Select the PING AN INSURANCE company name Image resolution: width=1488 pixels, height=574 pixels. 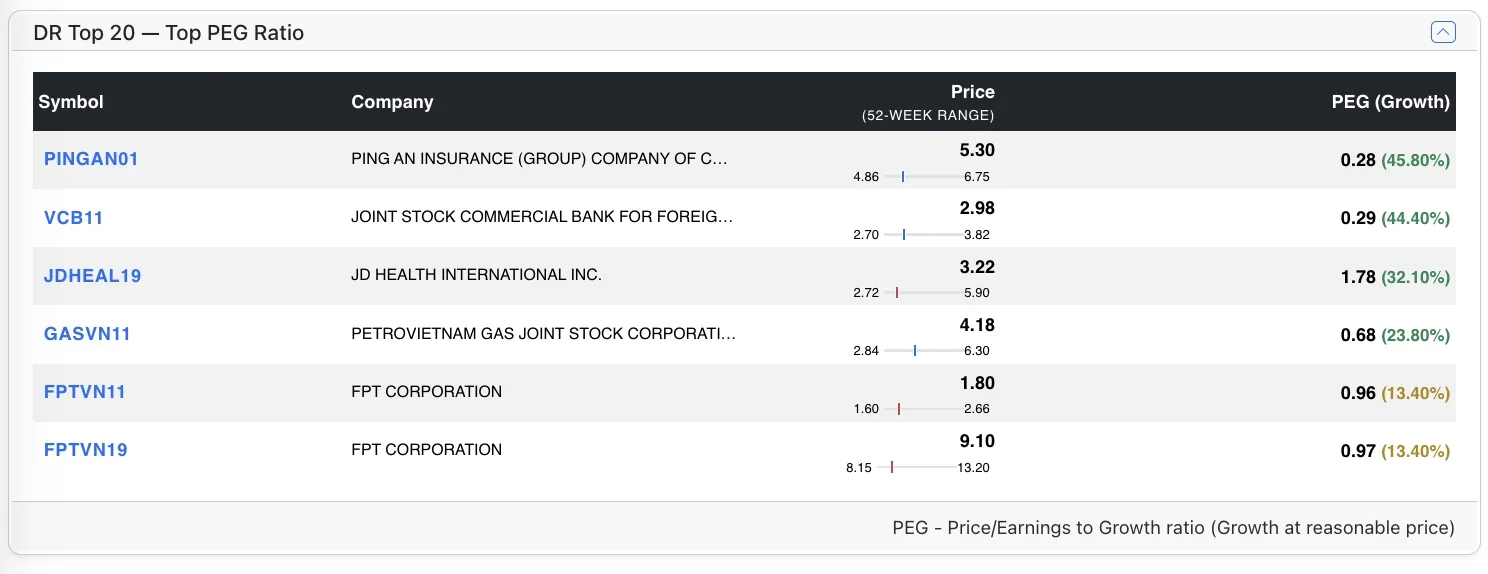point(540,159)
